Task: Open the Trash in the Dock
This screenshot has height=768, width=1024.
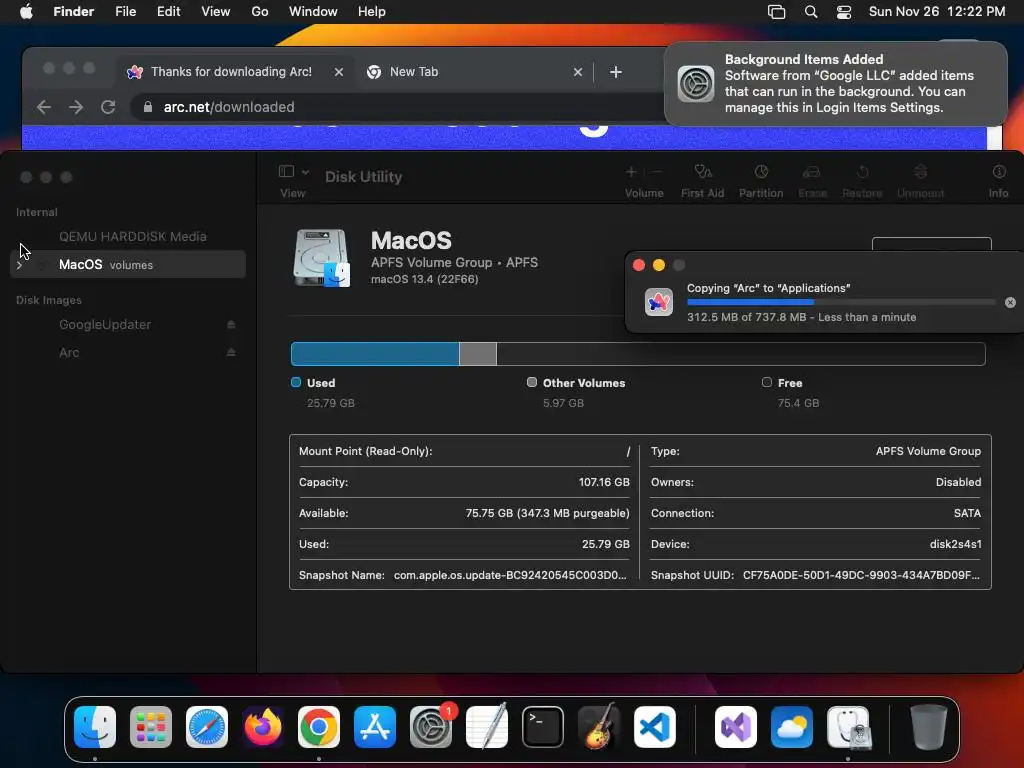Action: [x=929, y=727]
